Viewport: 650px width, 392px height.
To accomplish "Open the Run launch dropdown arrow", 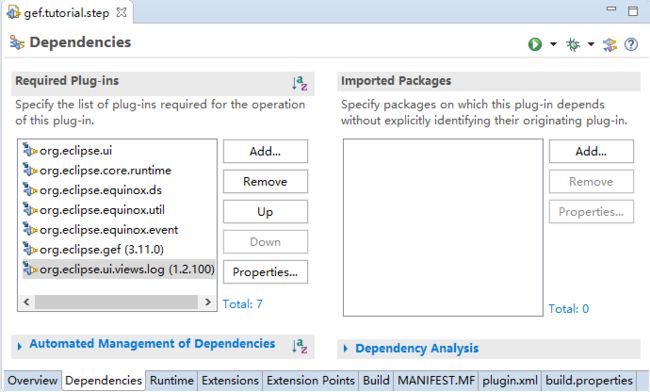I will click(x=553, y=44).
